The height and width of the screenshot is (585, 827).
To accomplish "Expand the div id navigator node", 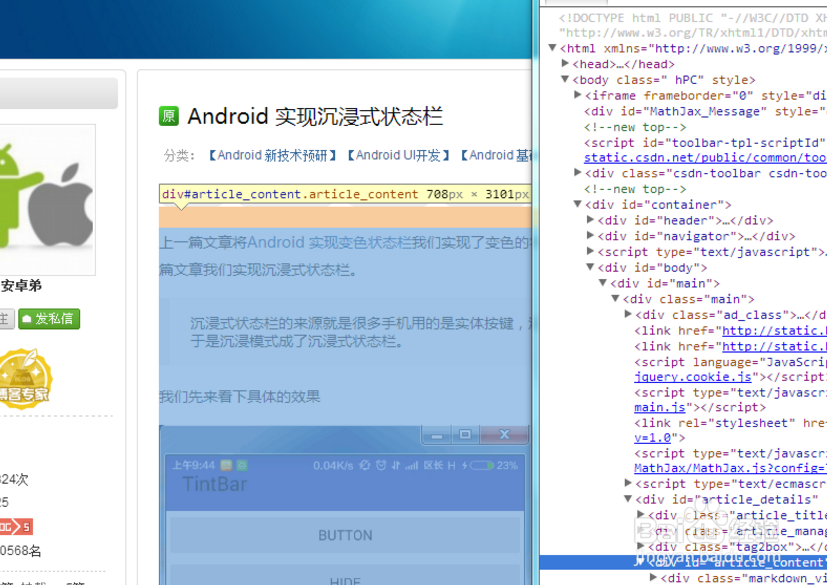I will (x=590, y=235).
